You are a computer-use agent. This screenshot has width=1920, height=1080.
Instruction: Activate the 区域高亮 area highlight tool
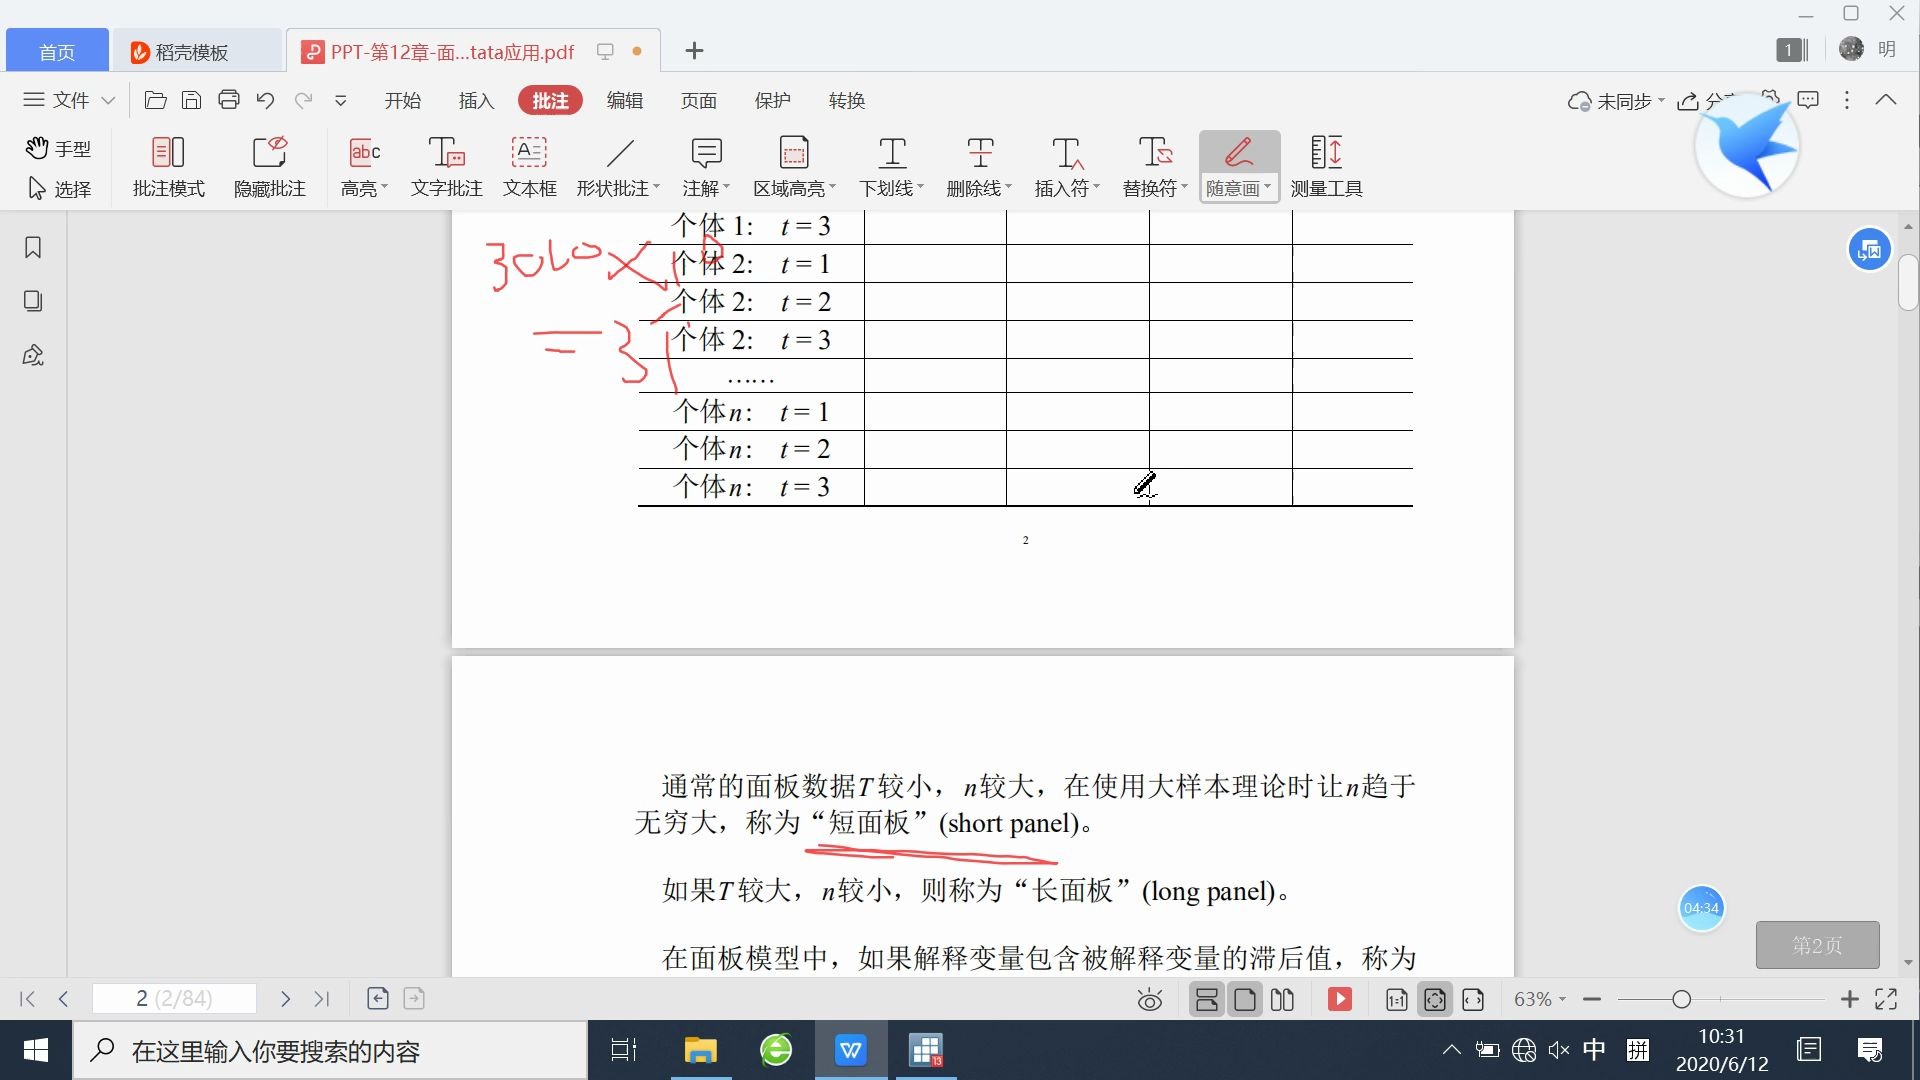click(x=793, y=165)
